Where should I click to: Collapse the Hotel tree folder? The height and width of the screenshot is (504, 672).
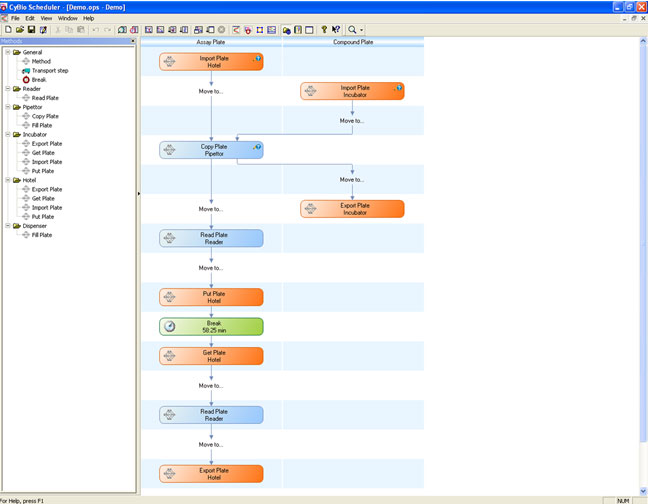tap(8, 180)
